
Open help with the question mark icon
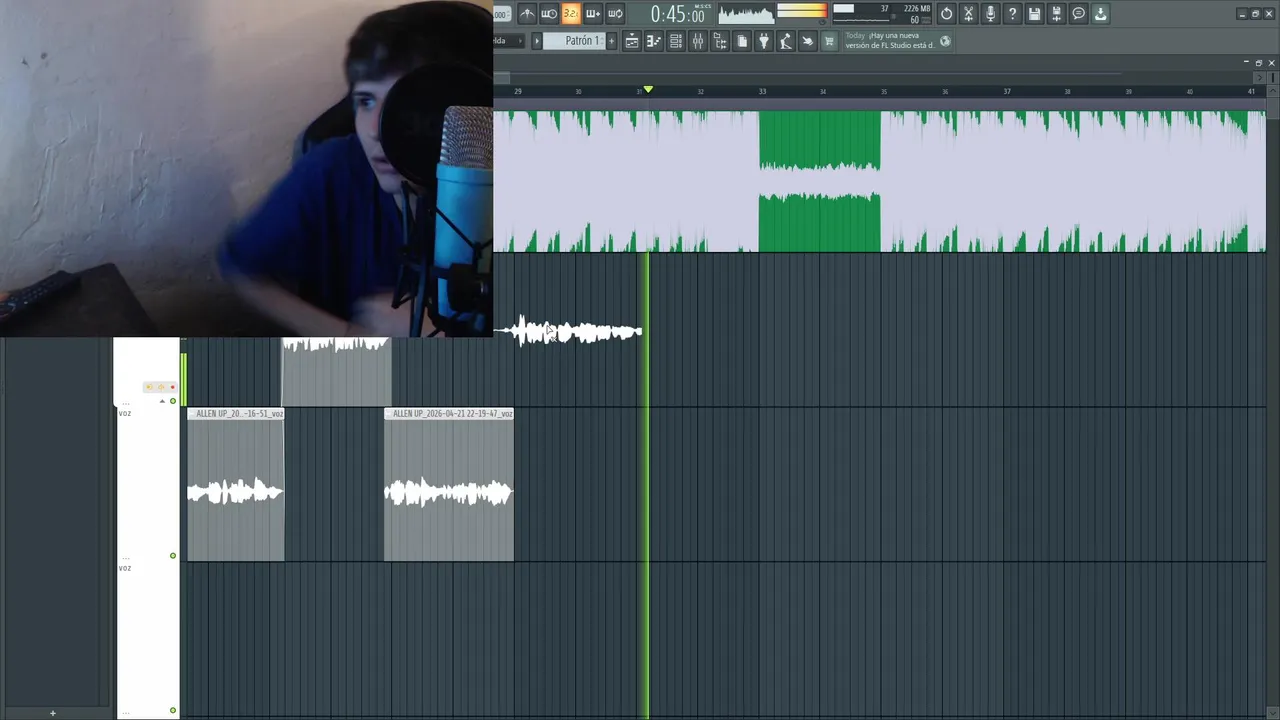[1012, 14]
